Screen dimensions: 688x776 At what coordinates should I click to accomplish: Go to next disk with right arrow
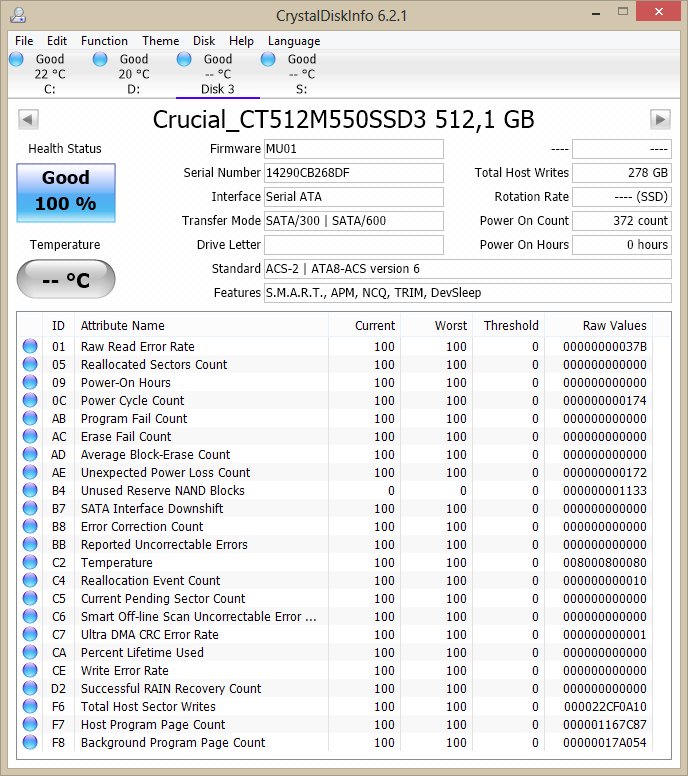[x=660, y=120]
